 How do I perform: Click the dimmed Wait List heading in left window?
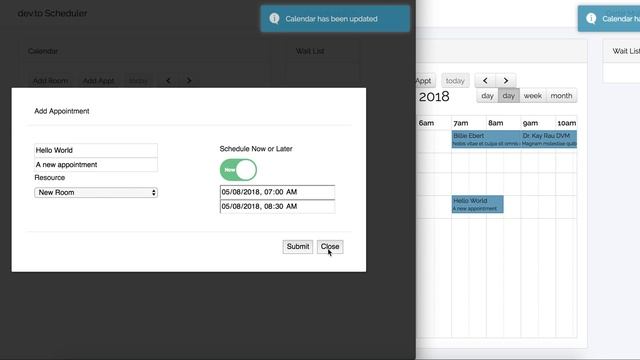coord(310,51)
